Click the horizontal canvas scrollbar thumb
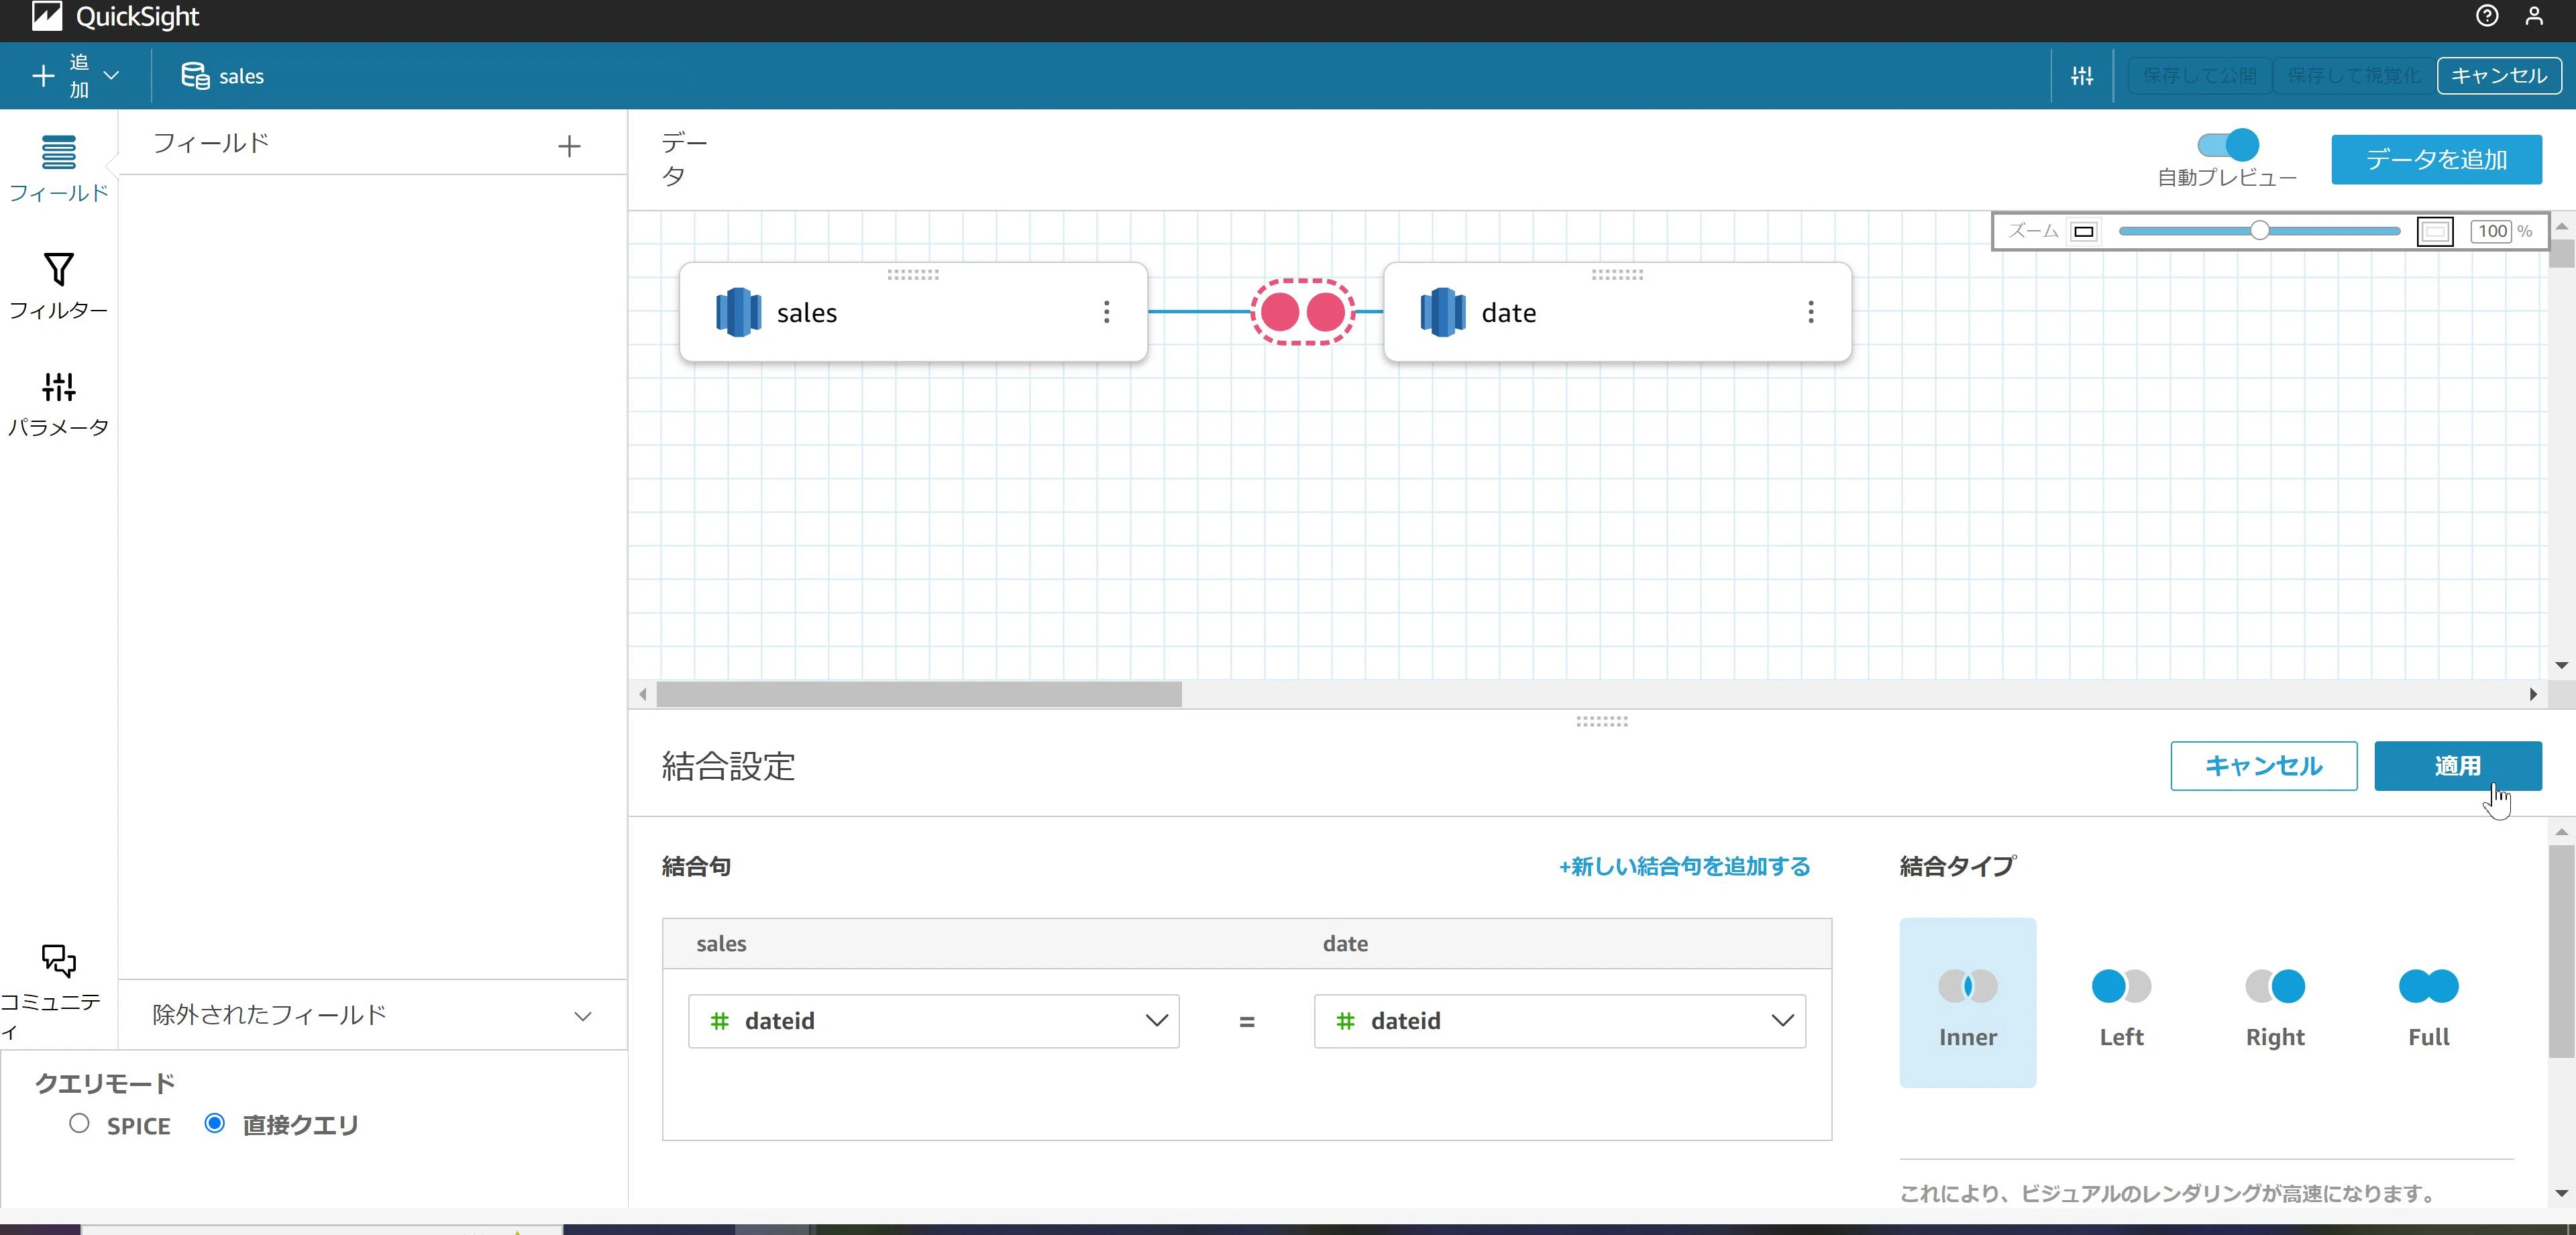Screen dimensions: 2576x1235 pos(918,694)
